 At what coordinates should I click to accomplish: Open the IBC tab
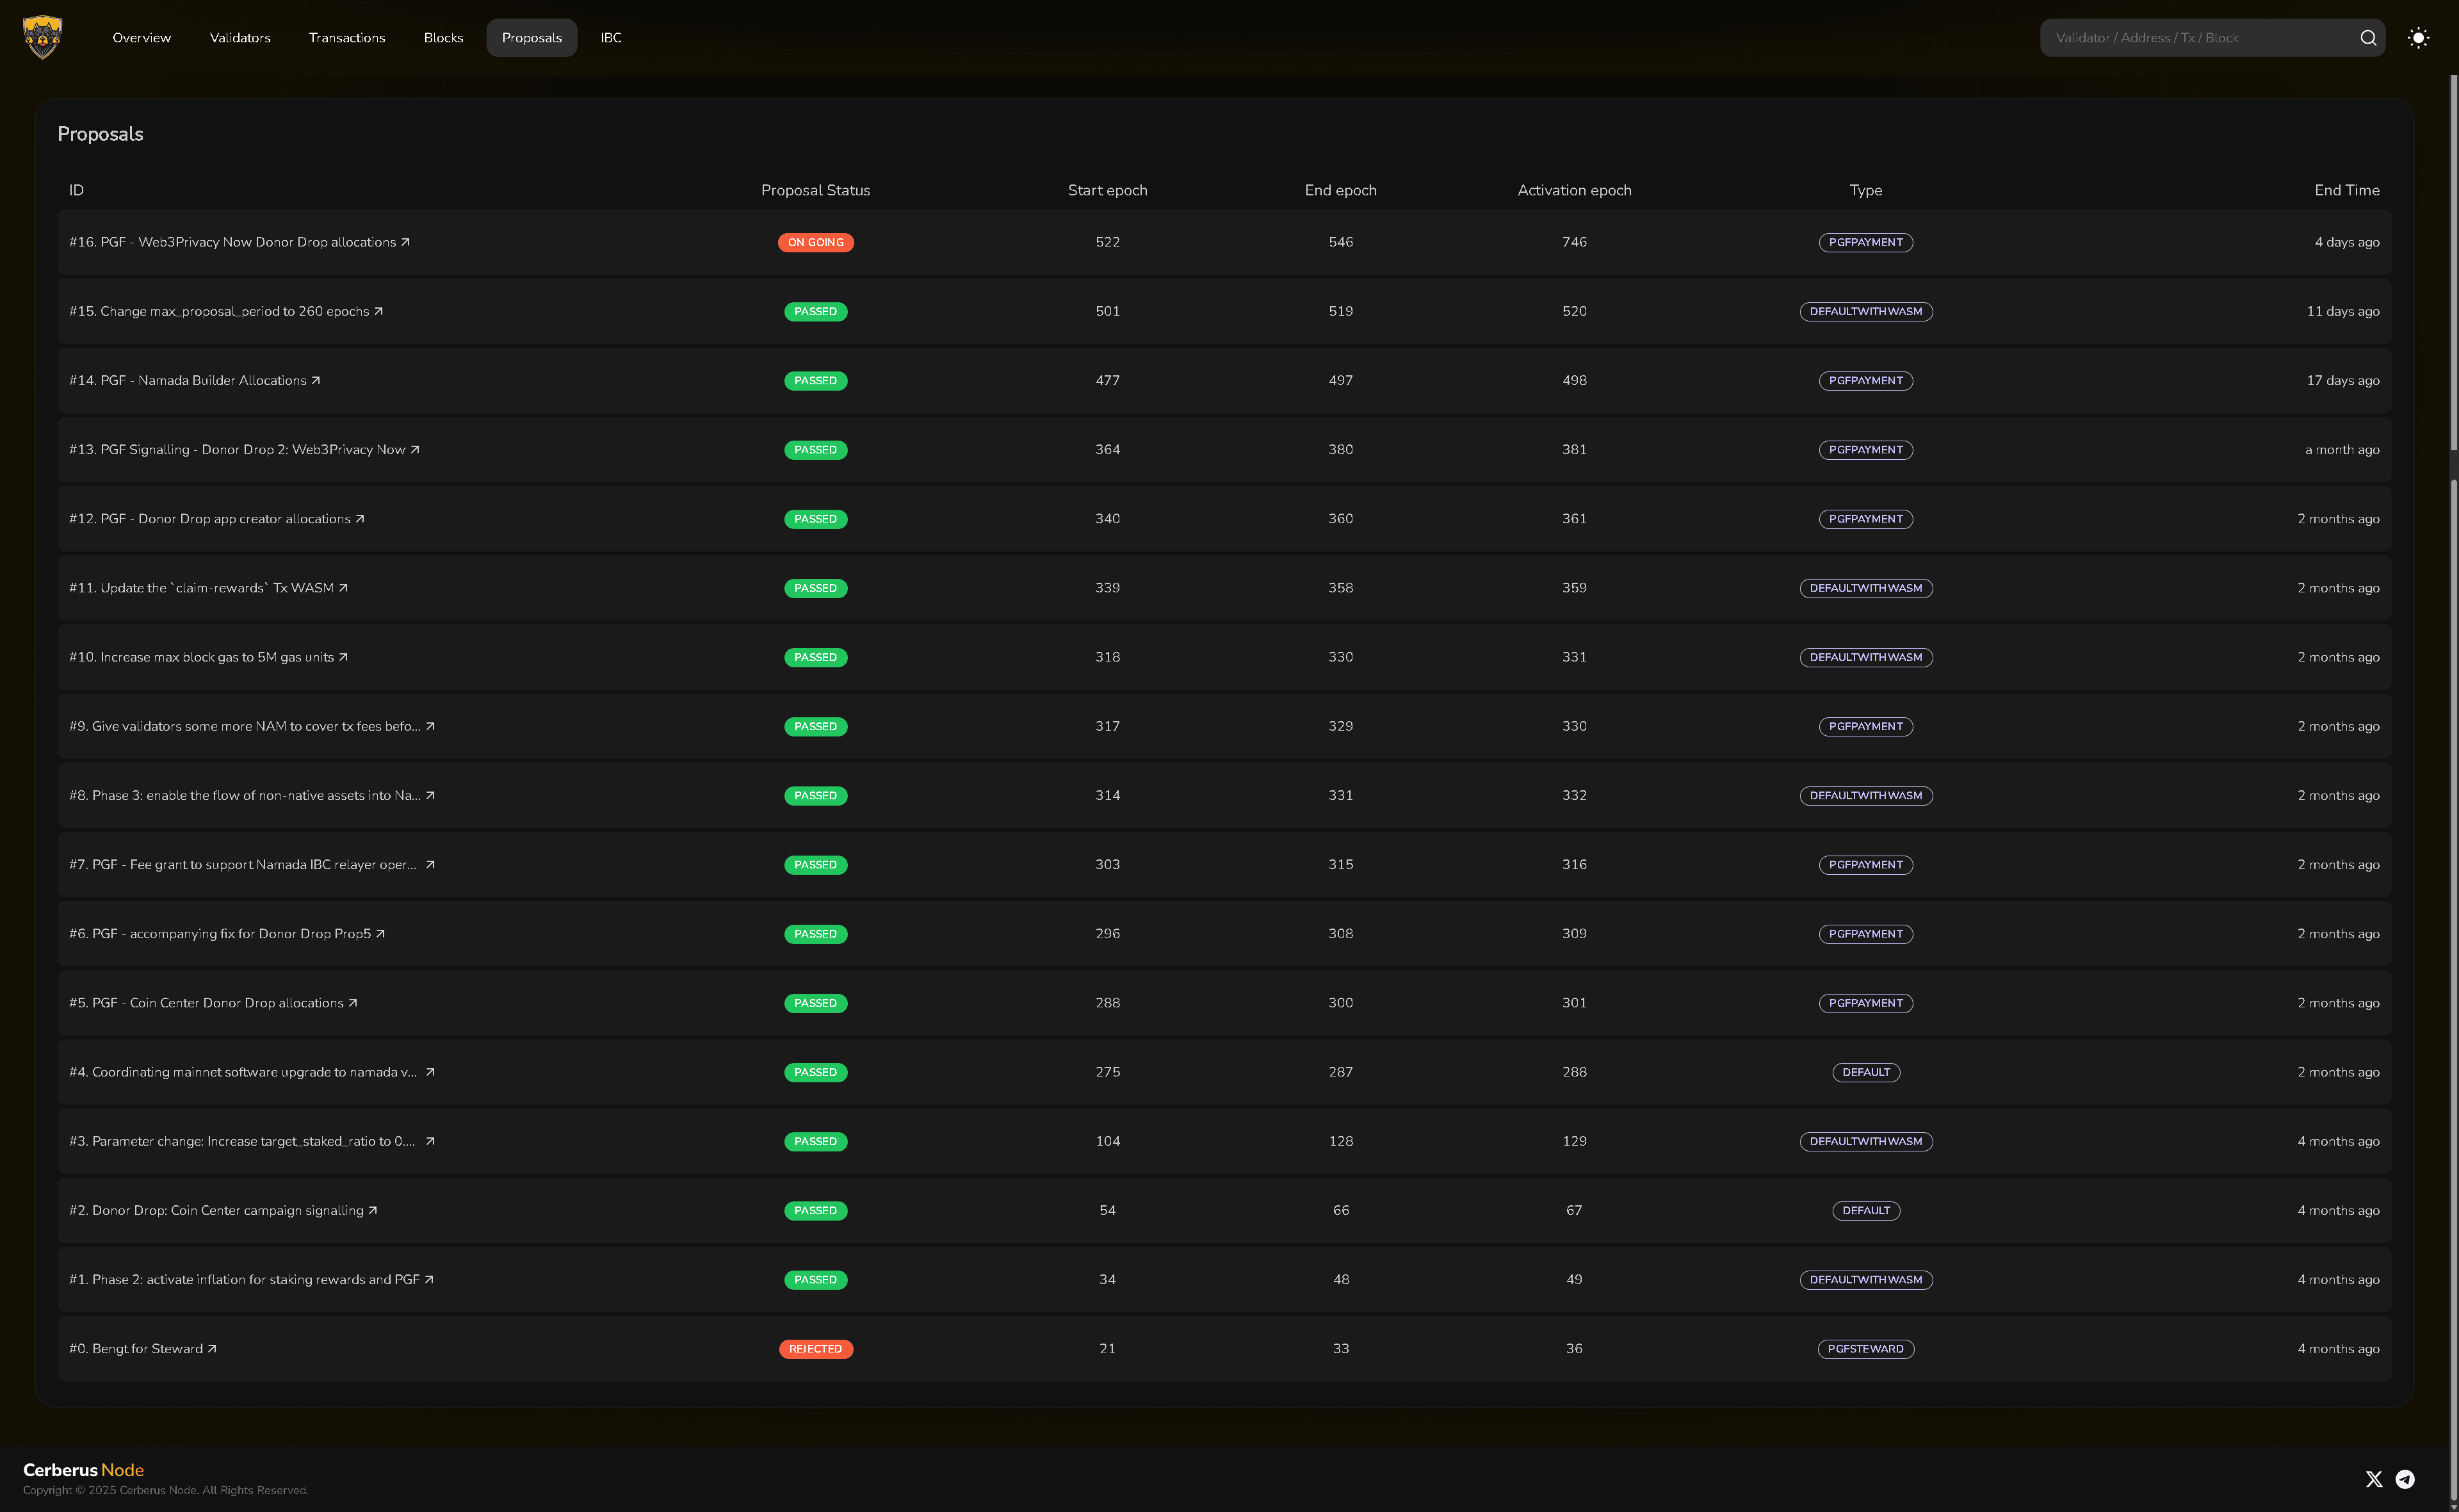[x=611, y=38]
